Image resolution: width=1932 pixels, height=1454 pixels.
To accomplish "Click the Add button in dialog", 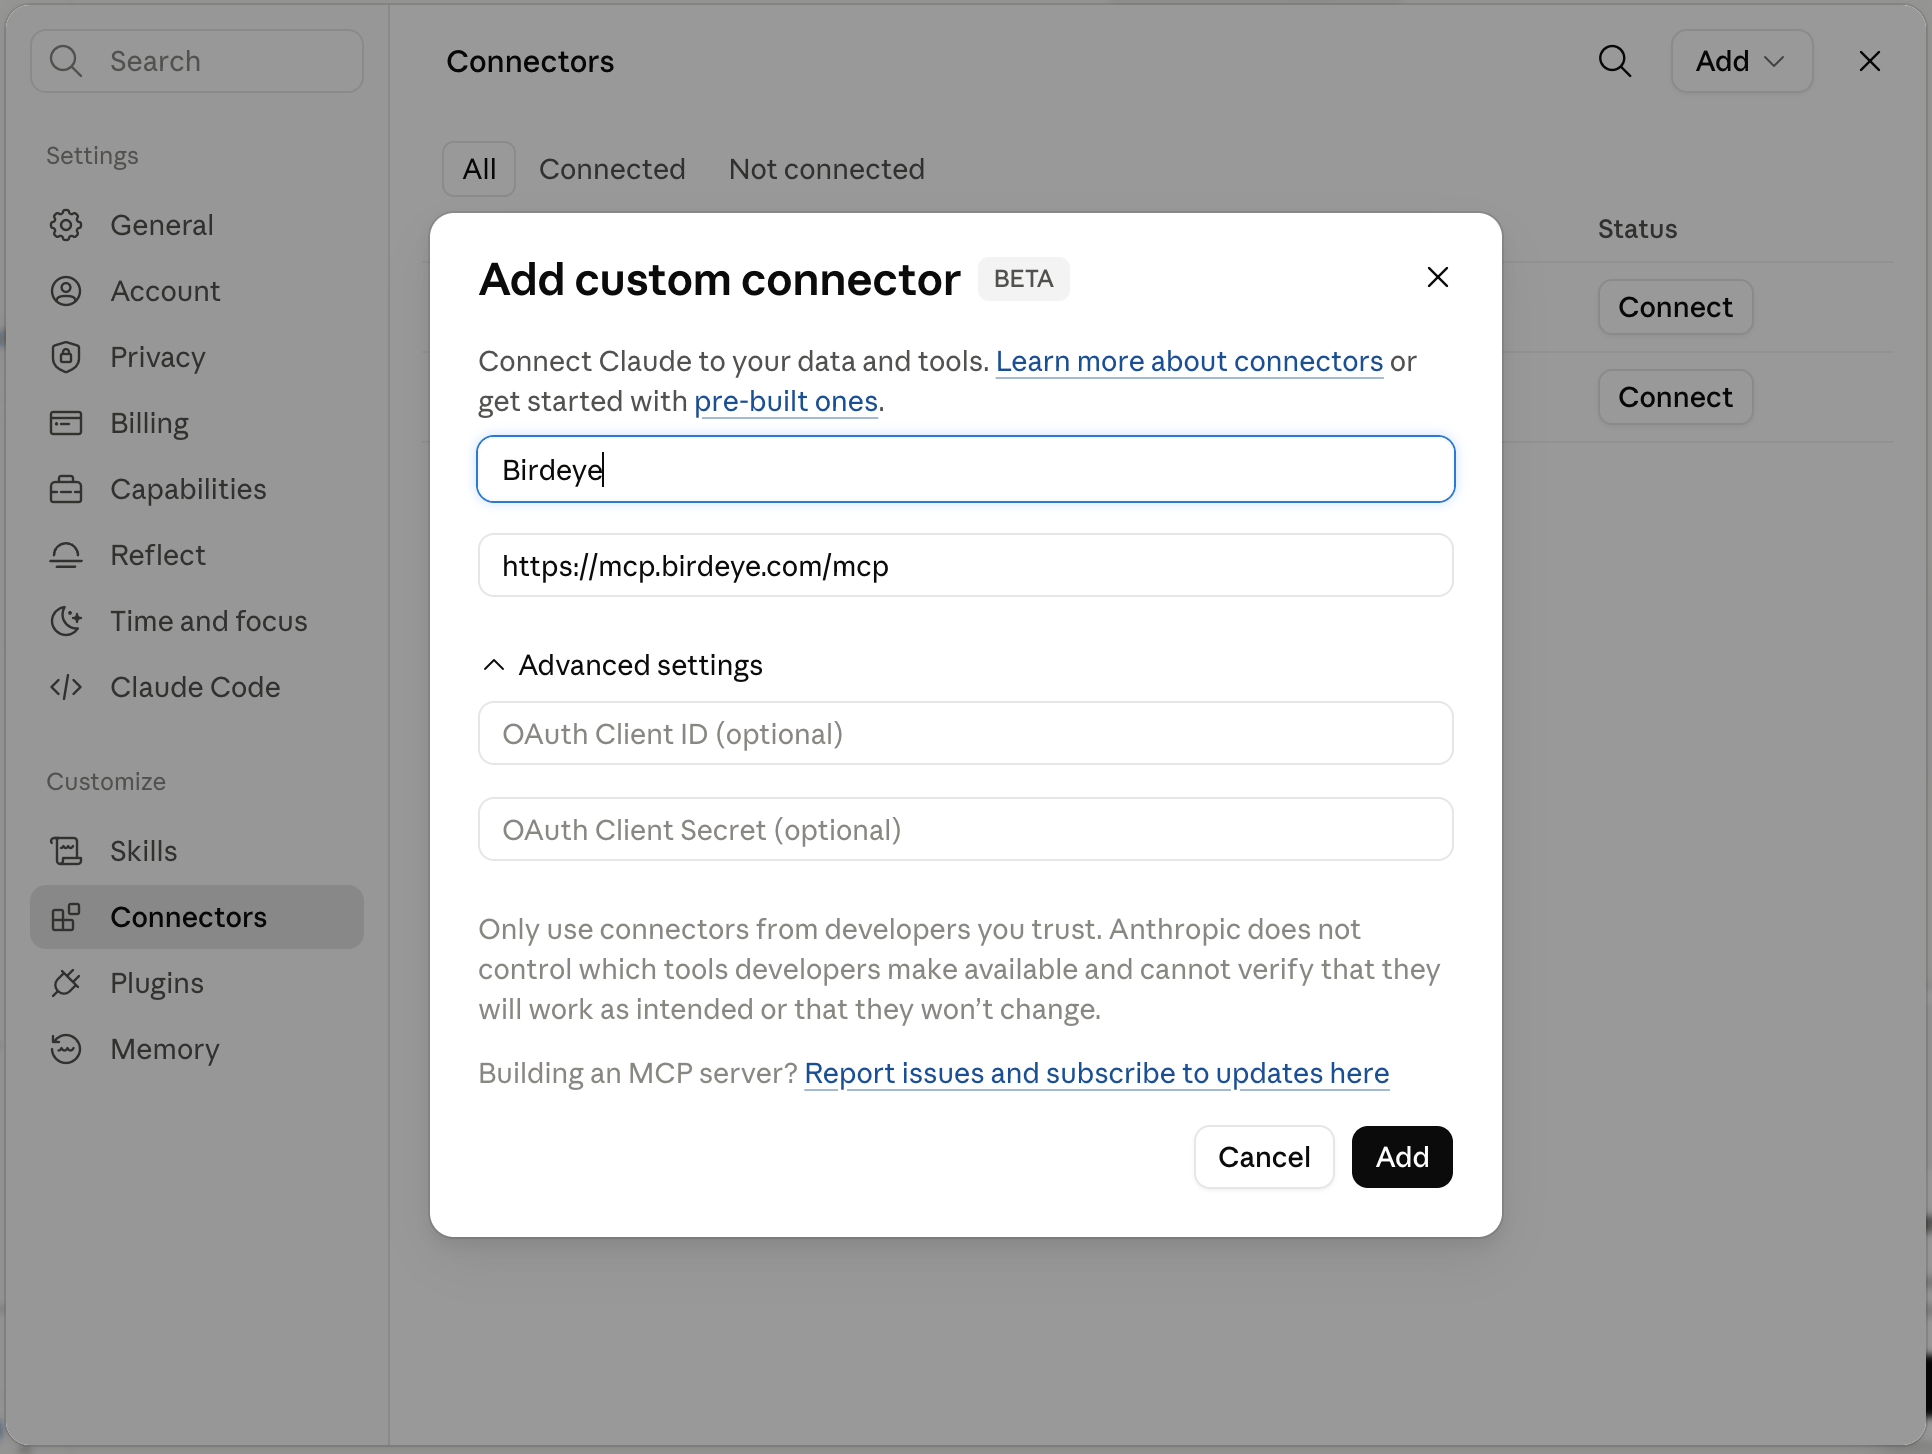I will pos(1402,1157).
